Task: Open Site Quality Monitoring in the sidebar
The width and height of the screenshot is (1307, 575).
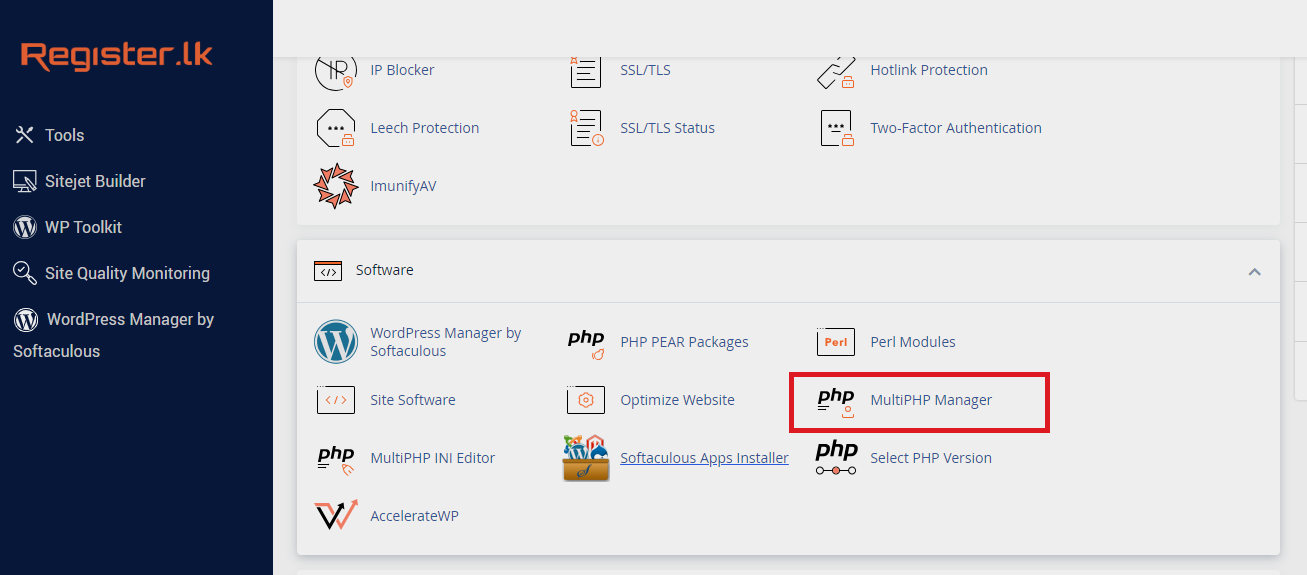Action: (x=127, y=273)
